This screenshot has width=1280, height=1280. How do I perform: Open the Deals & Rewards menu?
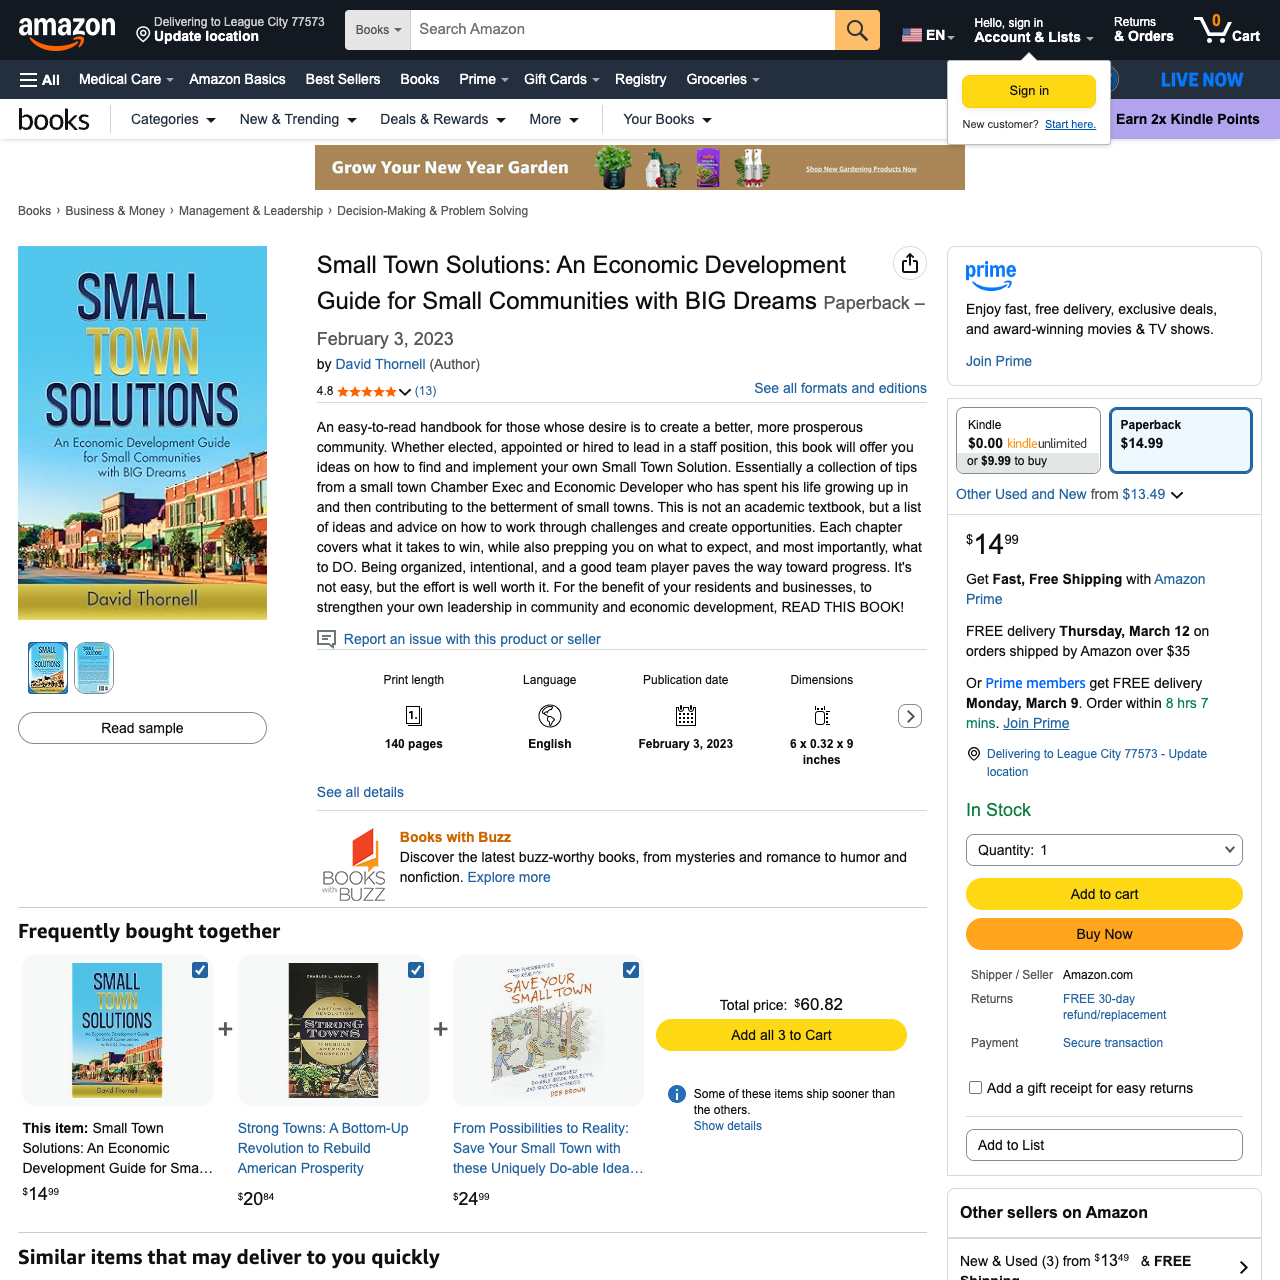pyautogui.click(x=442, y=119)
